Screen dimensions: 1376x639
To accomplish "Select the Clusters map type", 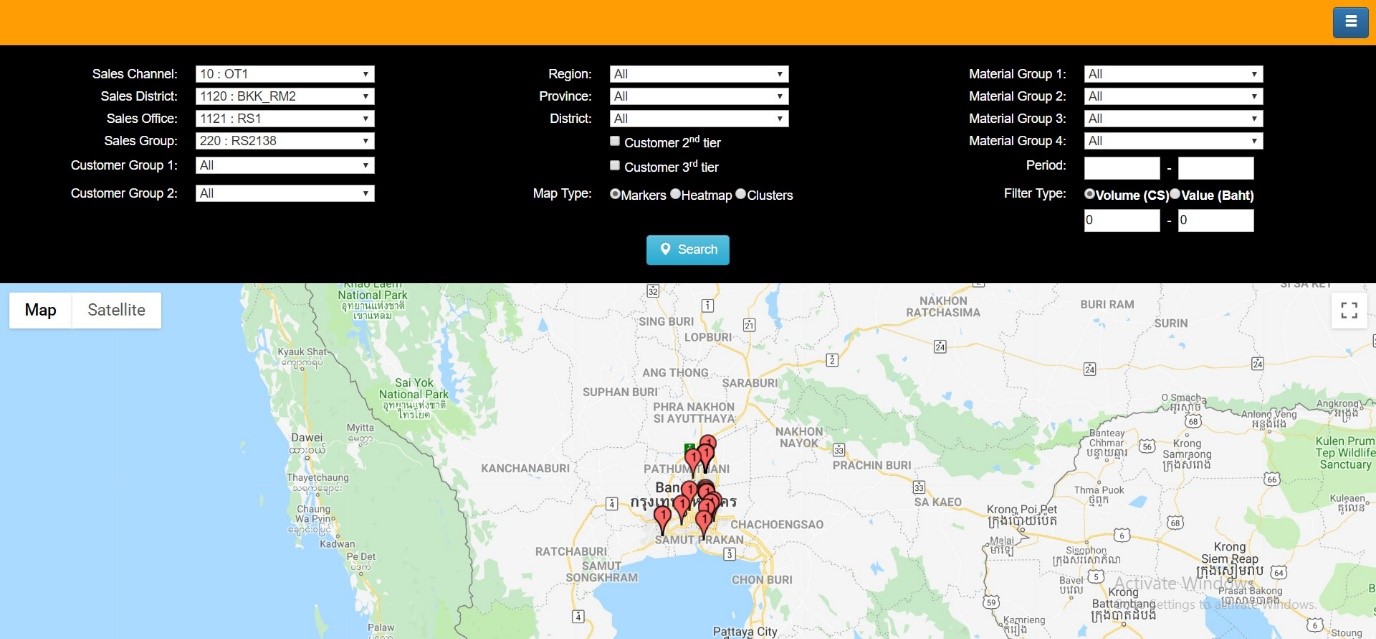I will pyautogui.click(x=741, y=194).
